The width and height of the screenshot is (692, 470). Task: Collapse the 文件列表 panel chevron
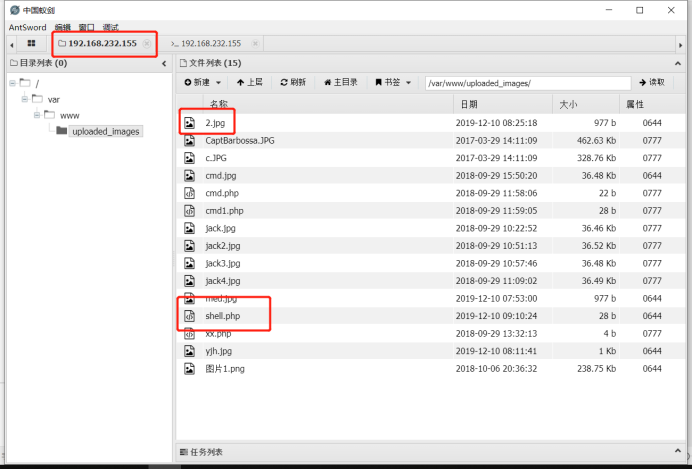677,64
